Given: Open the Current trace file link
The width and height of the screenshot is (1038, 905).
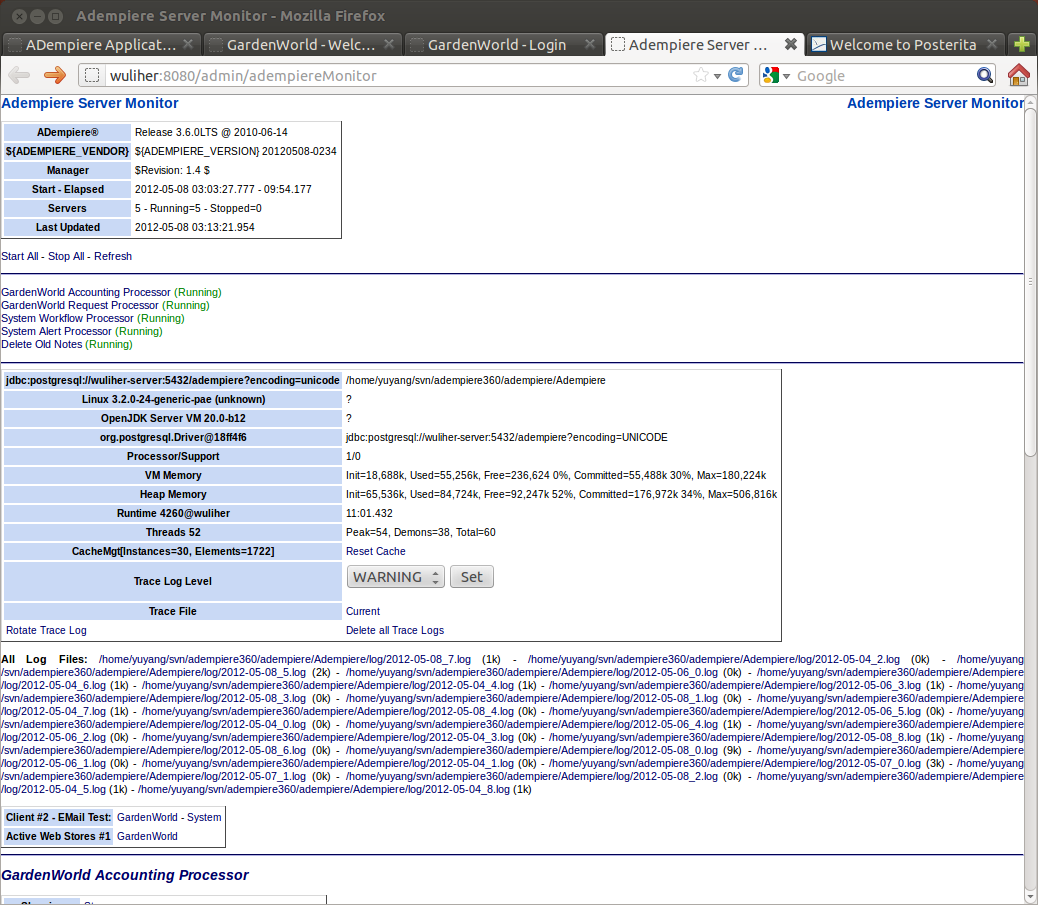Looking at the screenshot, I should click(363, 611).
